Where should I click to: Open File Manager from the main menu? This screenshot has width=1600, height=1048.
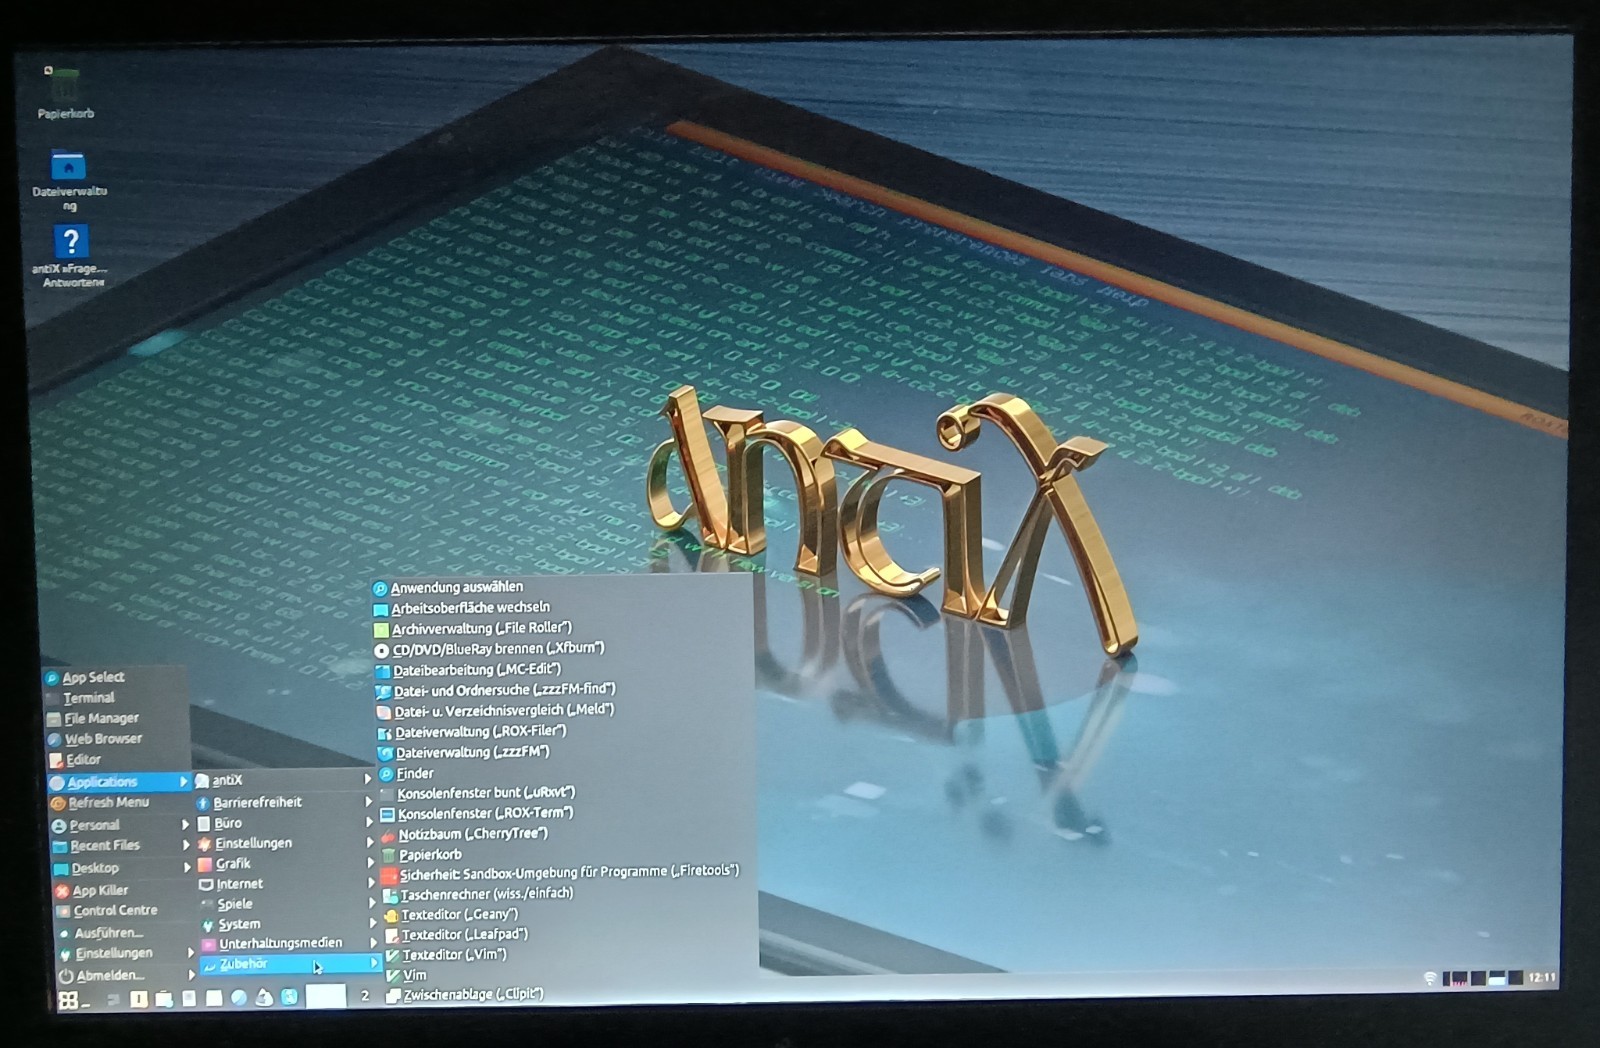pyautogui.click(x=116, y=718)
